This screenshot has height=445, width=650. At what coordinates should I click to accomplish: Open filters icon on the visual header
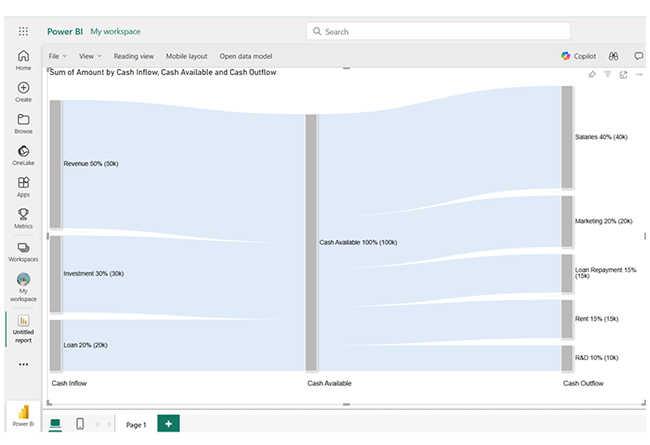pos(607,75)
